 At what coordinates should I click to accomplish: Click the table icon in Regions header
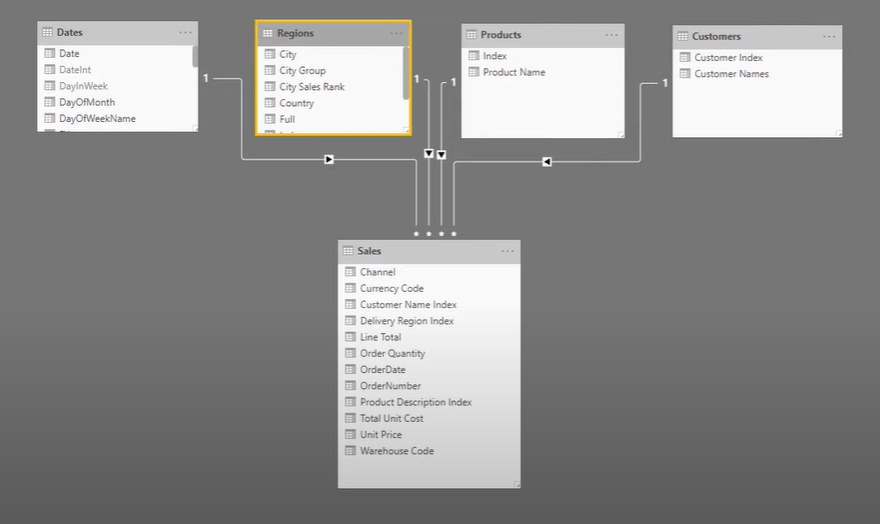coord(267,33)
